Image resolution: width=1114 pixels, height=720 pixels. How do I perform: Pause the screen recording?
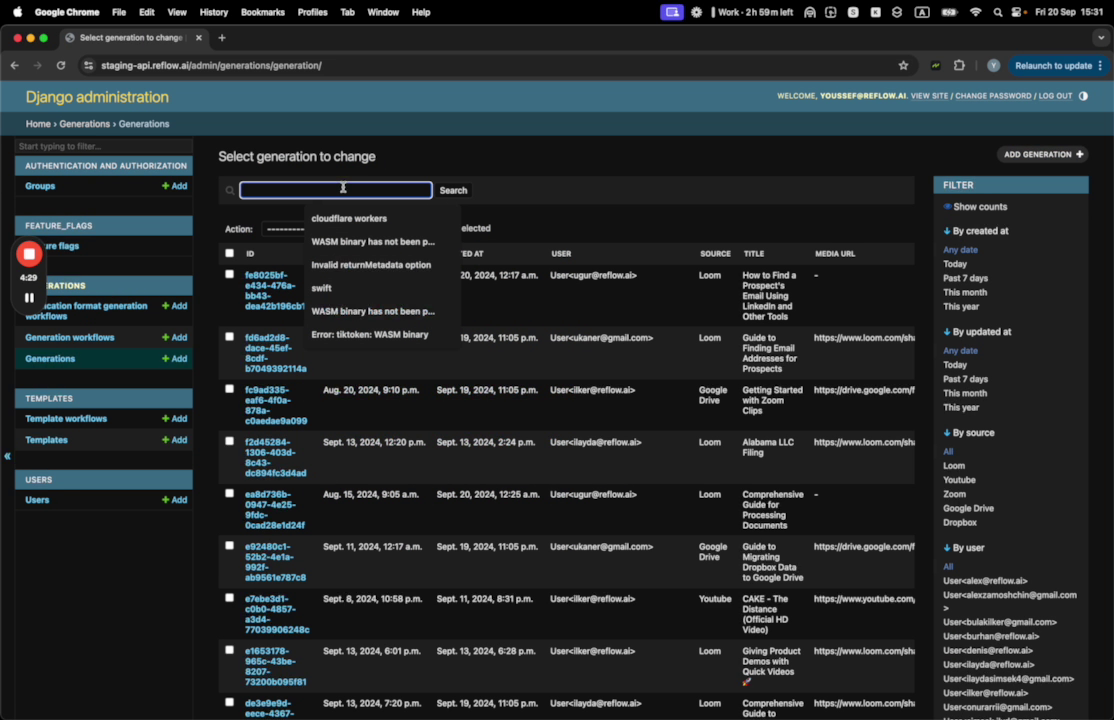[x=29, y=297]
